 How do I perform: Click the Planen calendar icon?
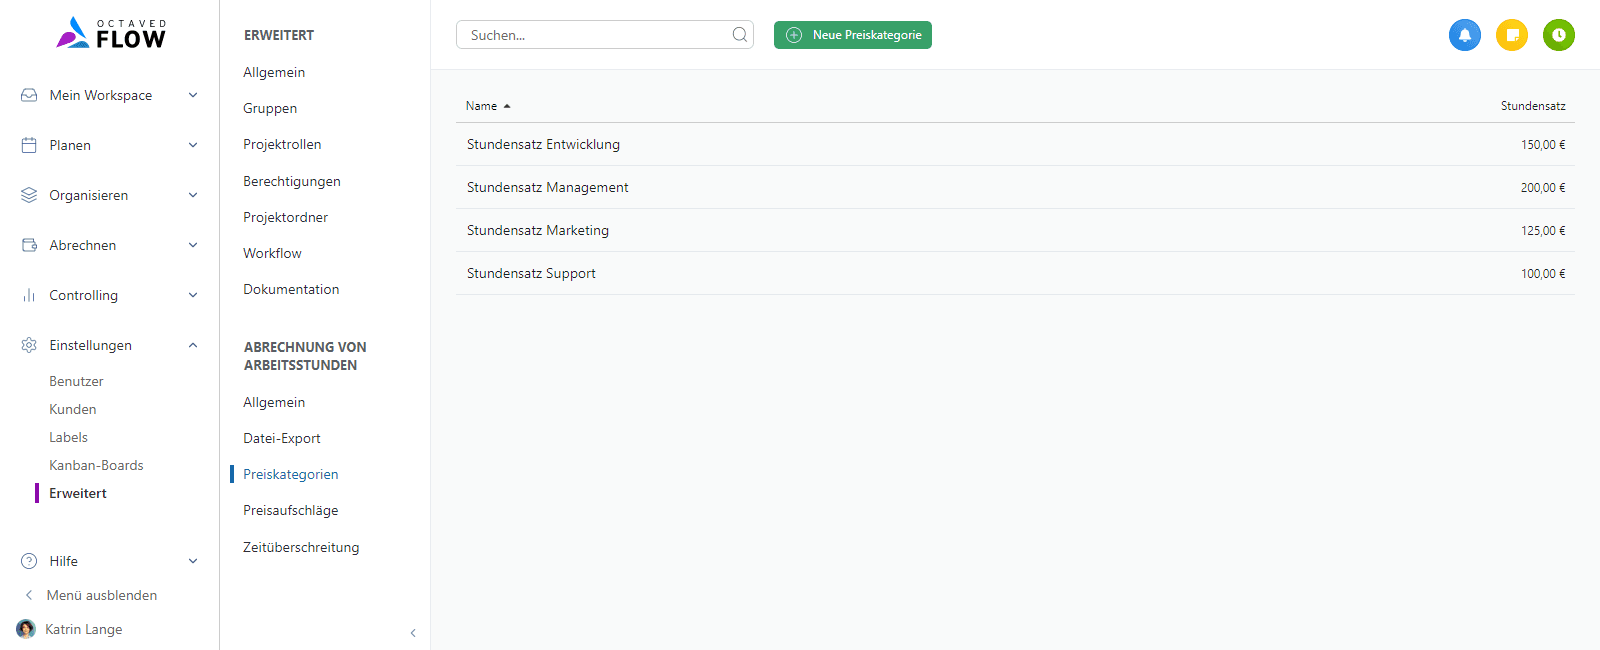pyautogui.click(x=29, y=145)
